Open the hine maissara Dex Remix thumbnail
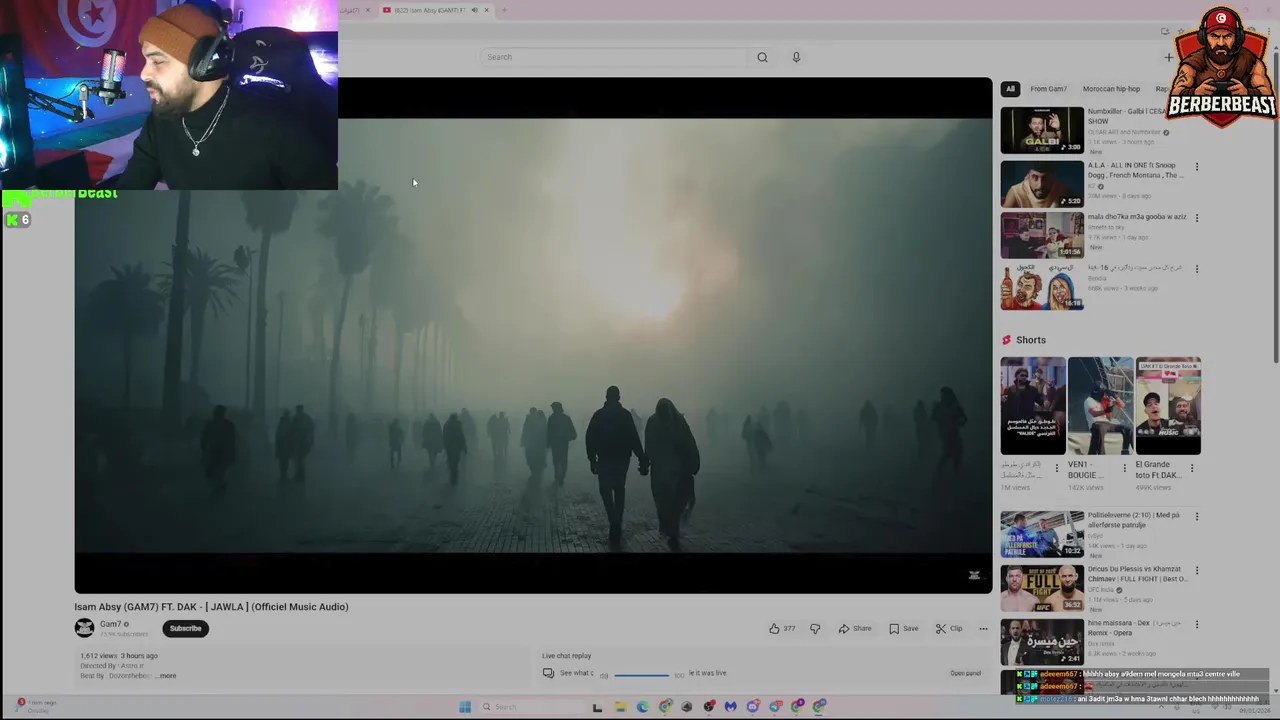 pyautogui.click(x=1042, y=642)
